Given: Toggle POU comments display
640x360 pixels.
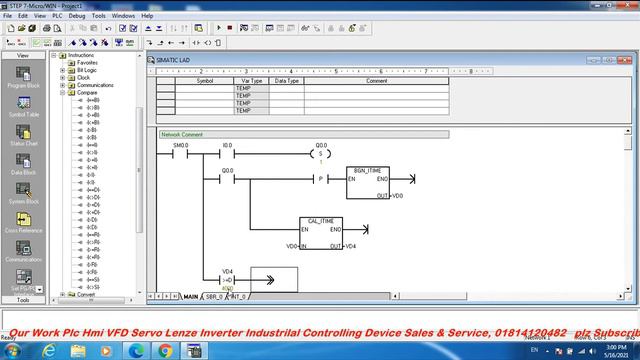Looking at the screenshot, I should point(36,42).
